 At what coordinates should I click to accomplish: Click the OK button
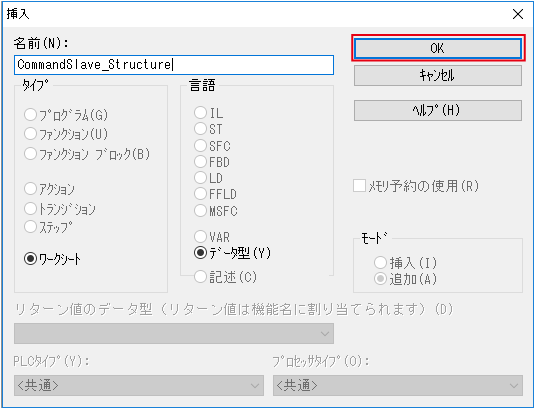point(438,48)
